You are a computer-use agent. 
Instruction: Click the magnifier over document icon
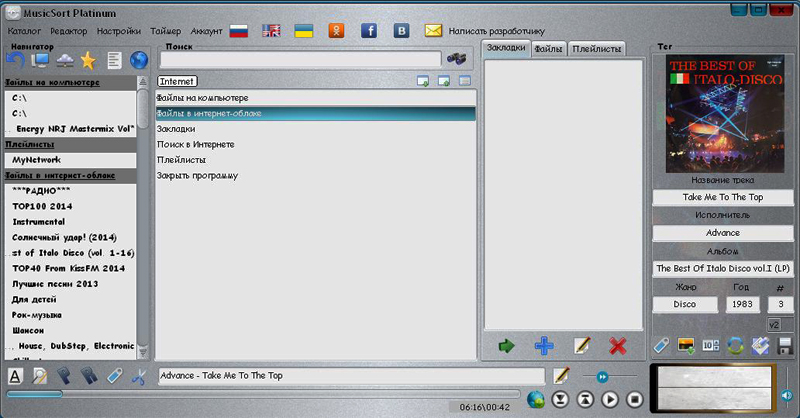click(x=39, y=377)
